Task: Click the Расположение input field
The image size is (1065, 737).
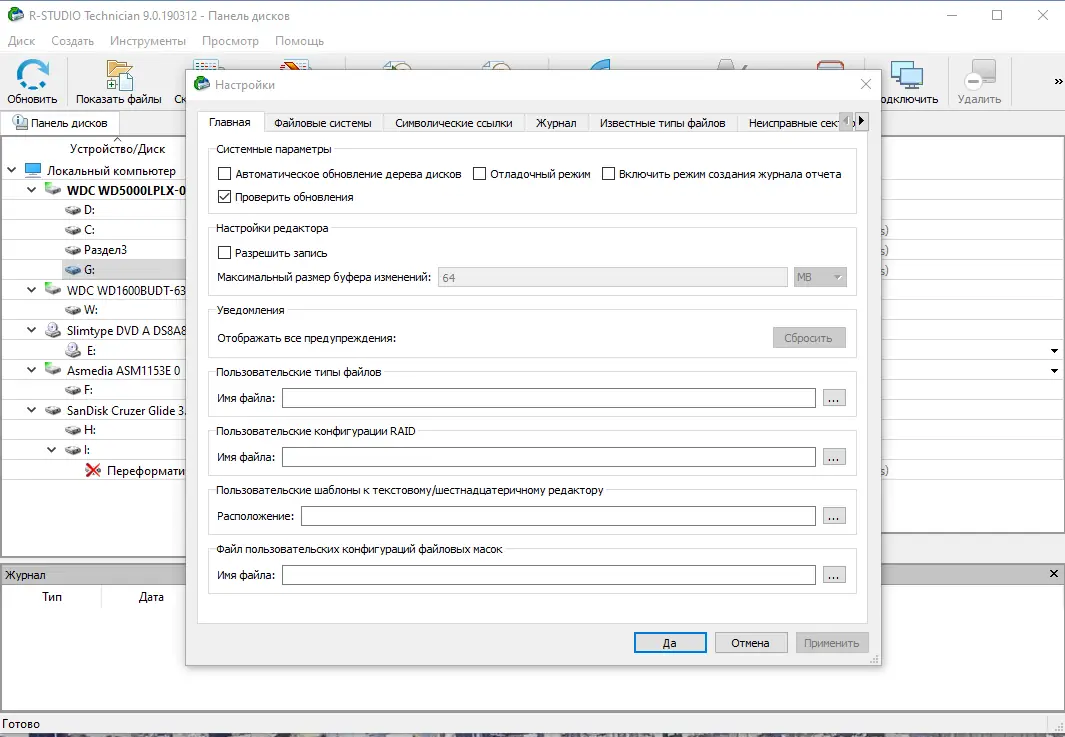Action: (558, 516)
